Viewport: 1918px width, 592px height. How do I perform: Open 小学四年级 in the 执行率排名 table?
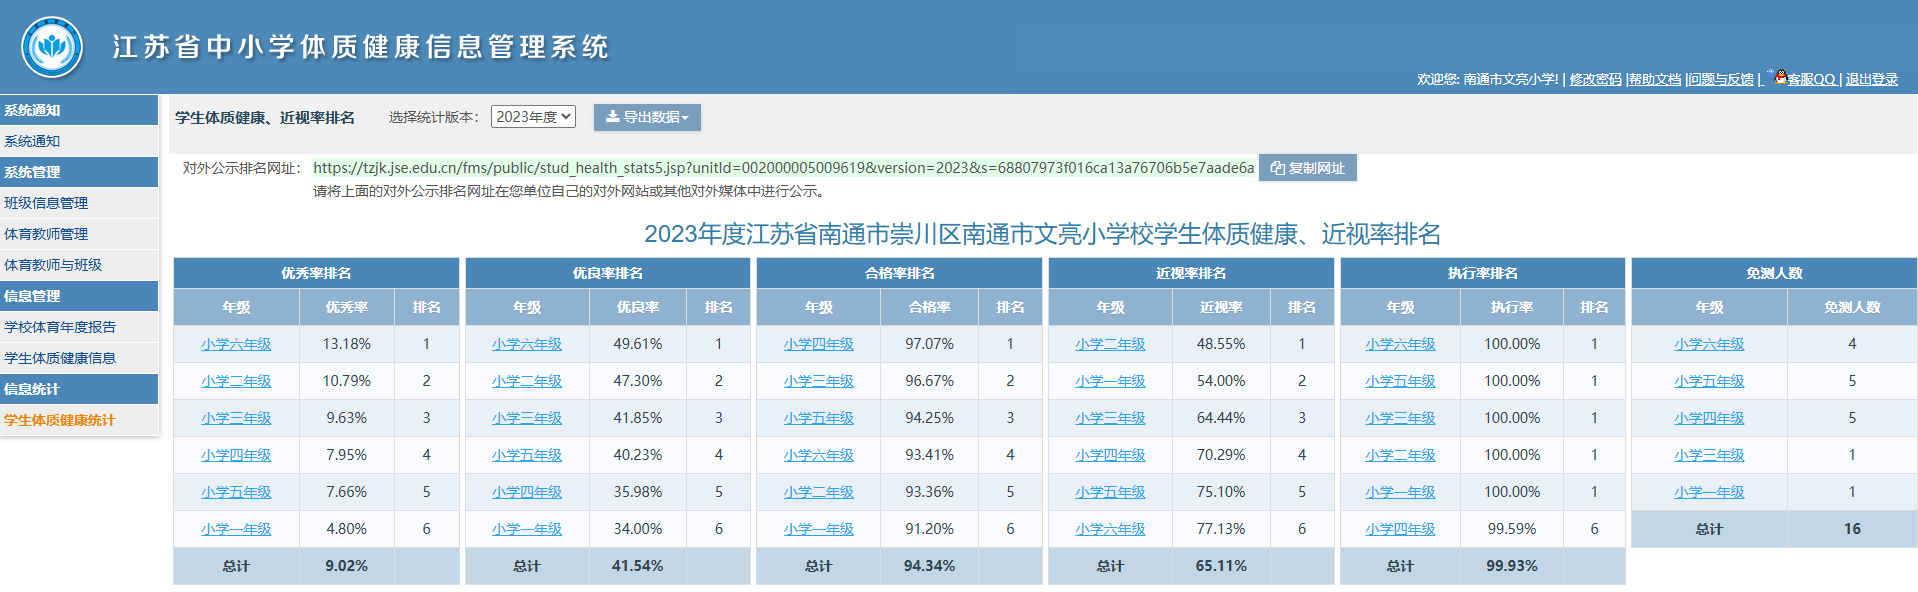coord(1400,529)
